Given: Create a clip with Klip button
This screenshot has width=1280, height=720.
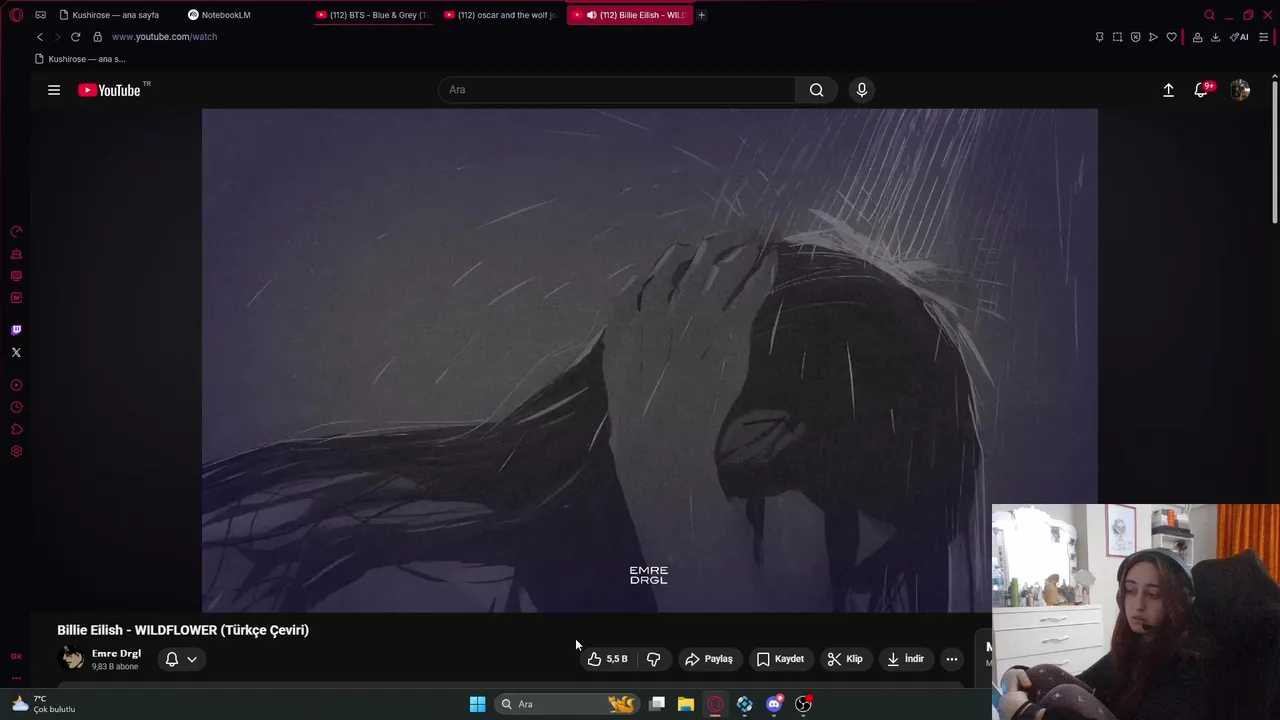Looking at the screenshot, I should pos(845,659).
